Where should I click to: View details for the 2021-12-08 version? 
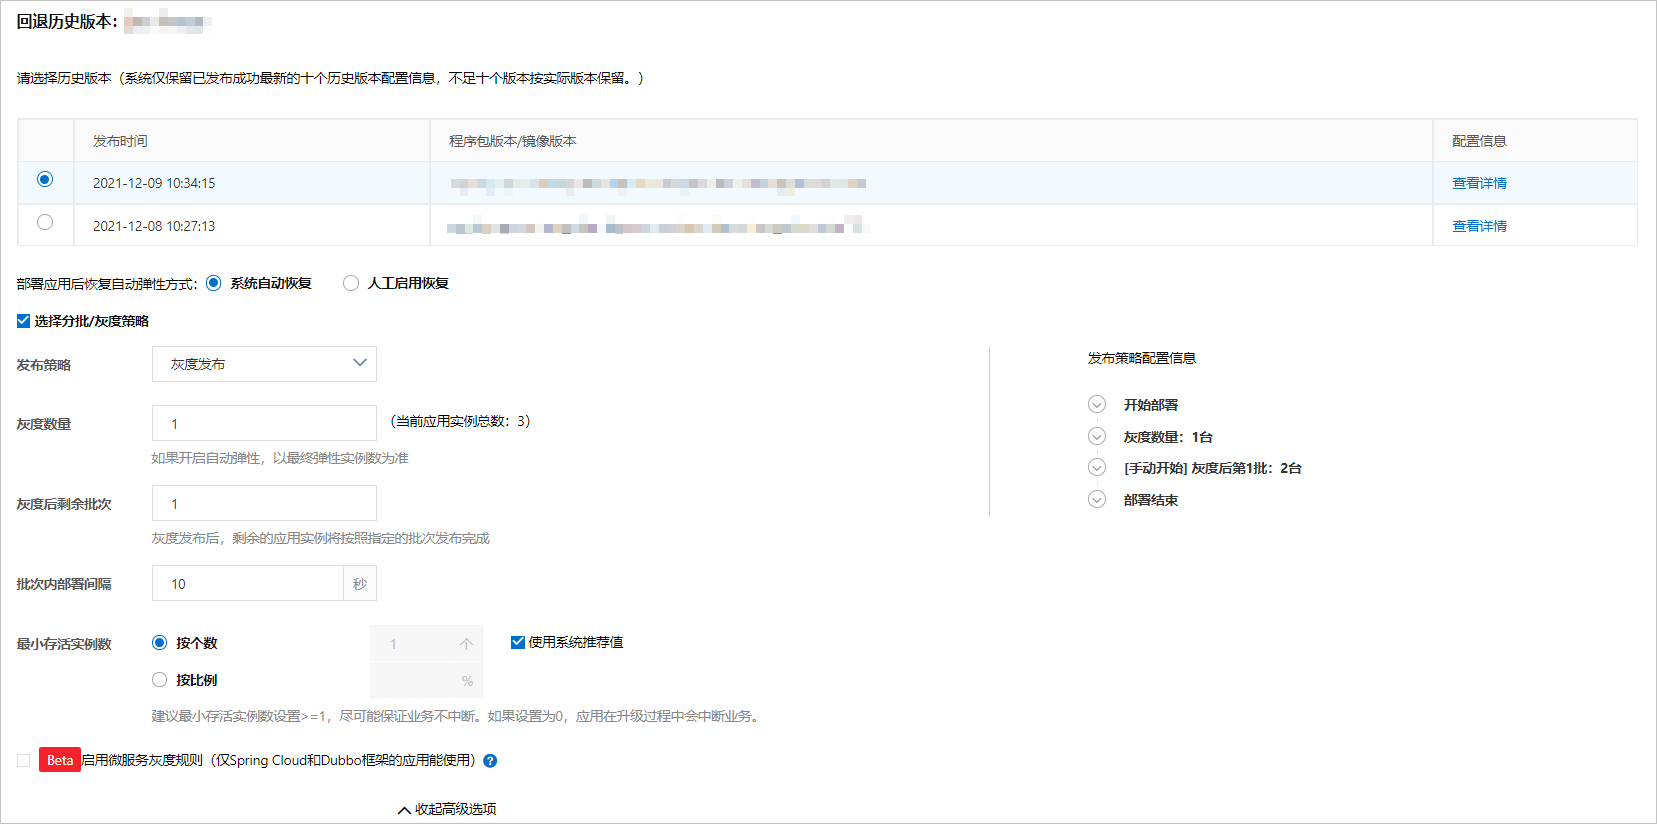[1479, 226]
